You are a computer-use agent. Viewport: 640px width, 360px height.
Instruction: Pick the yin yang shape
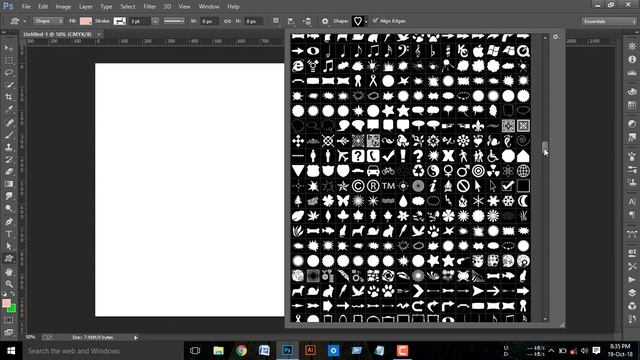point(433,171)
